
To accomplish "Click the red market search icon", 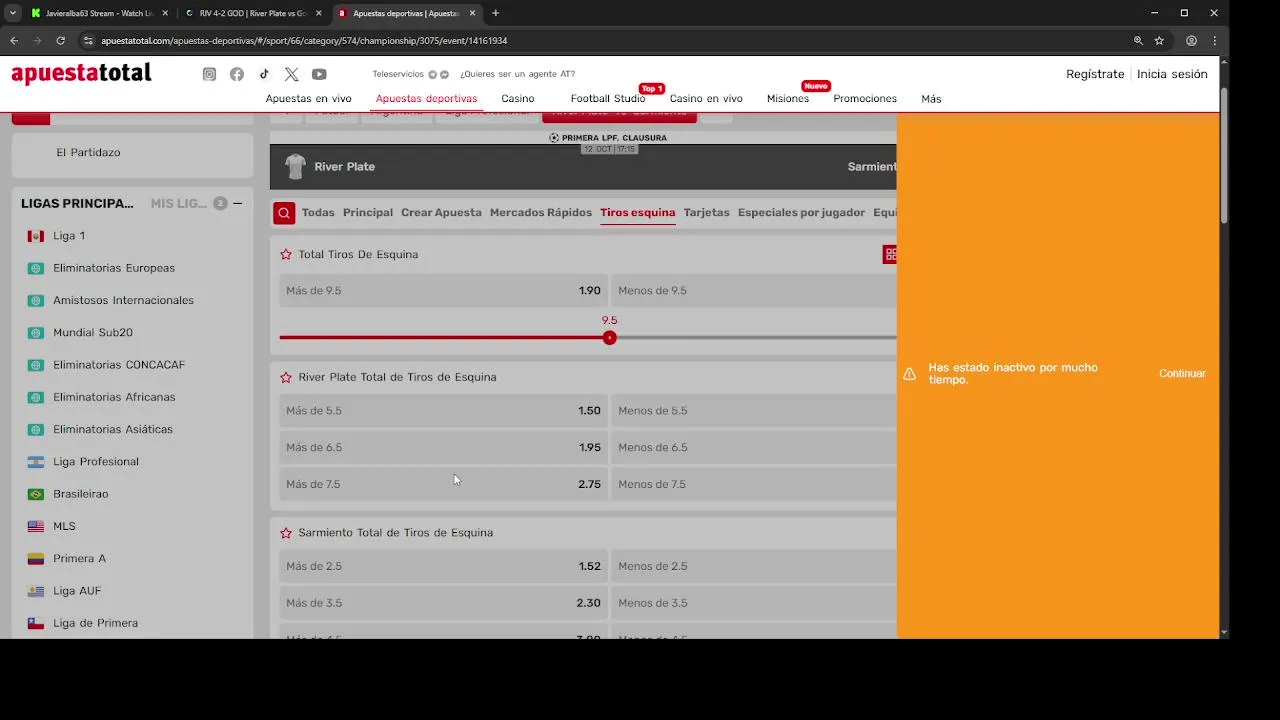I will (284, 212).
